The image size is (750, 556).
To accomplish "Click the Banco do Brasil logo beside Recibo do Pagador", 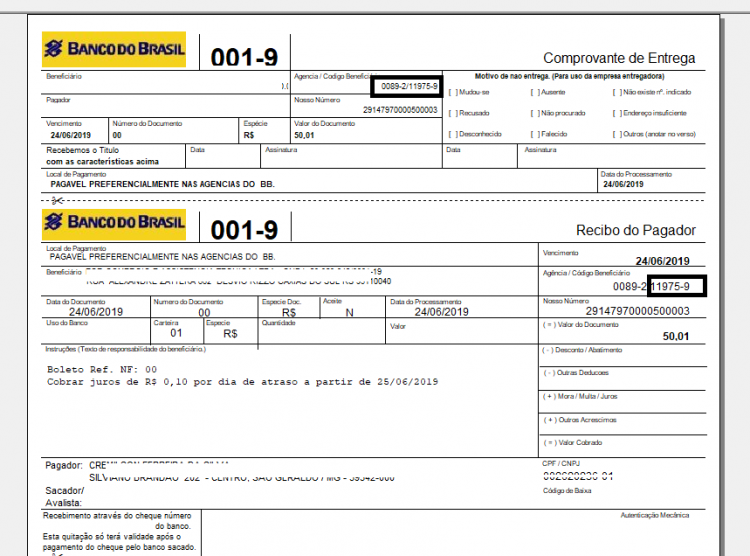I will pos(114,224).
